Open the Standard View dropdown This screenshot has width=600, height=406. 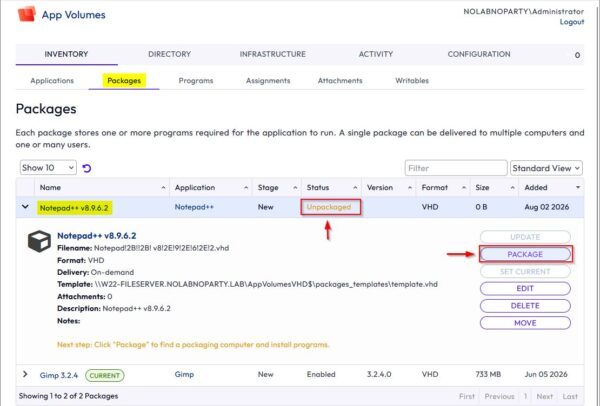coord(546,168)
